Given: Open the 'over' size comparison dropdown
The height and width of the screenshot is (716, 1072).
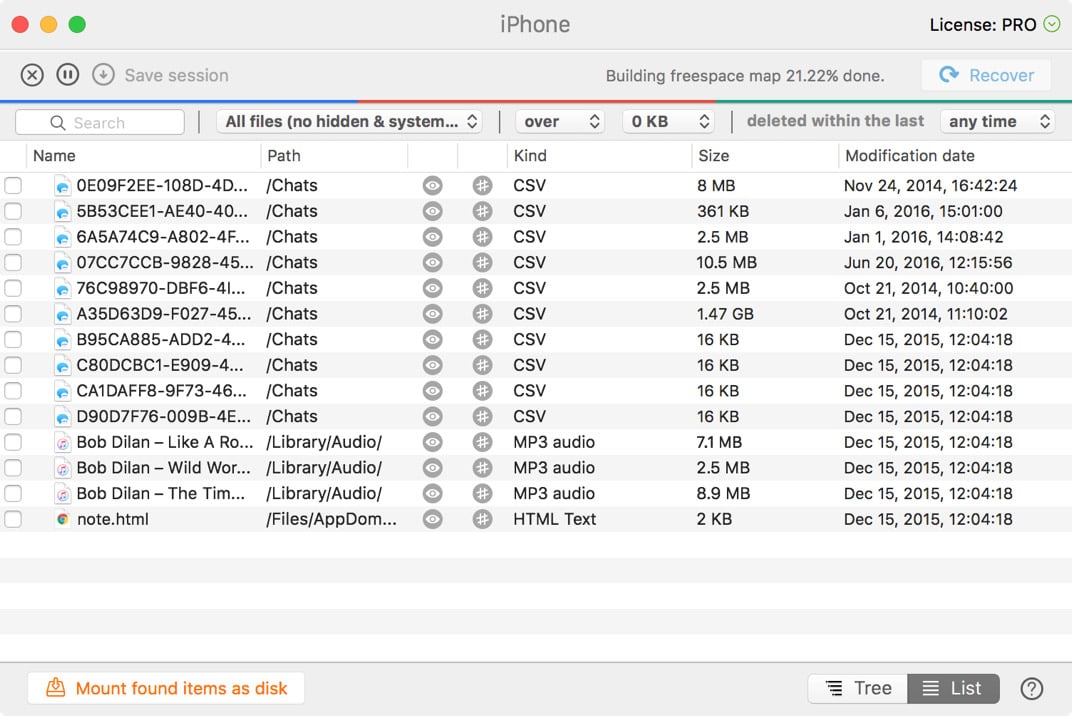Looking at the screenshot, I should click(560, 122).
